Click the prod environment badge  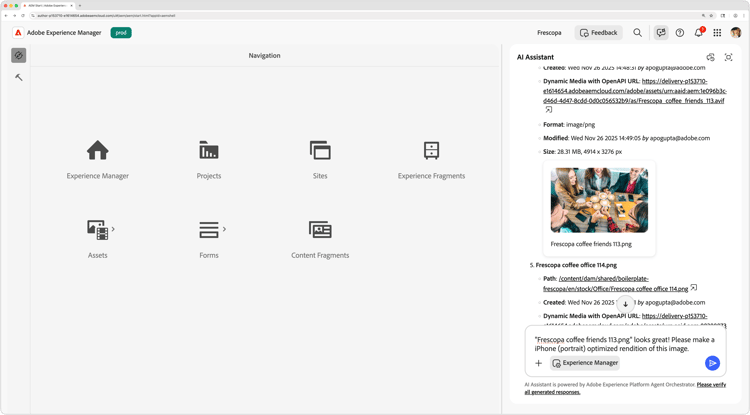click(121, 33)
